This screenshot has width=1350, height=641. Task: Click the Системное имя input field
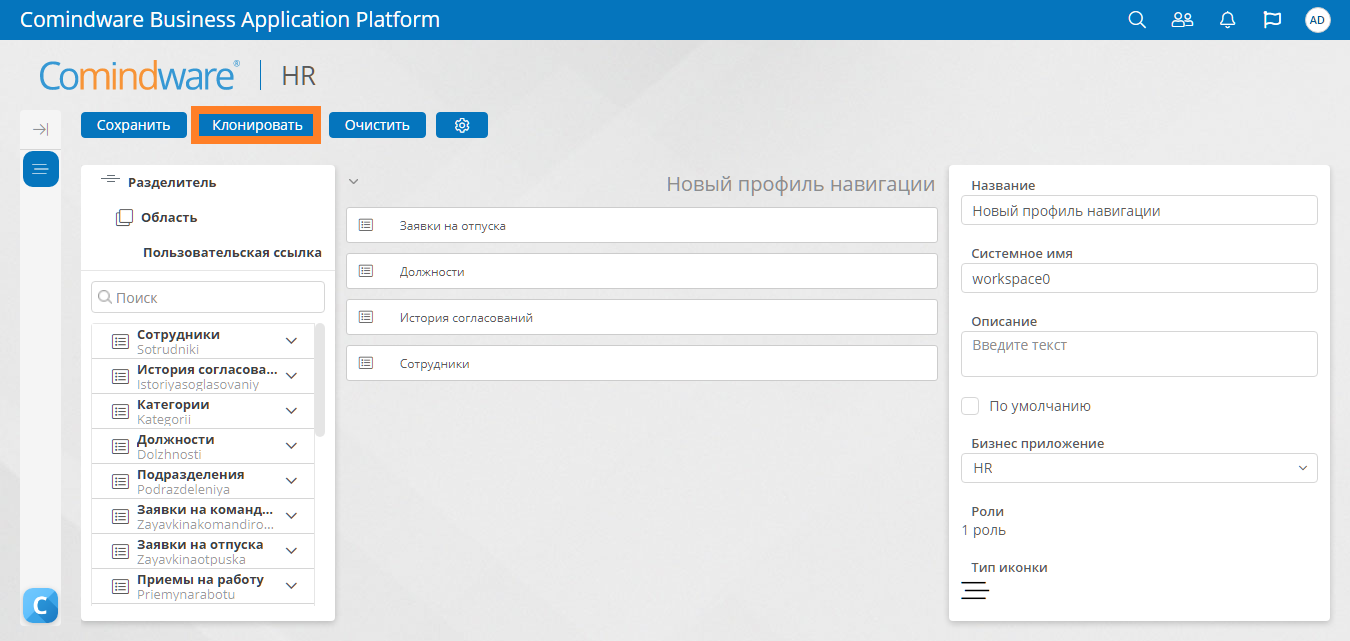click(1139, 278)
